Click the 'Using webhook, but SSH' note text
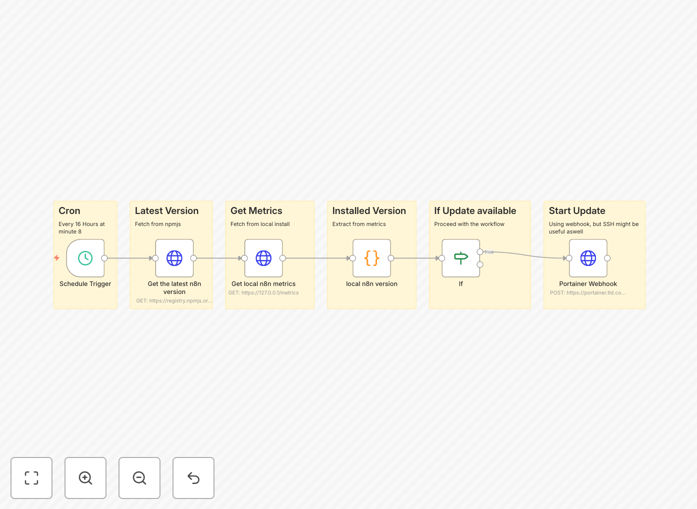The width and height of the screenshot is (697, 509). (593, 228)
